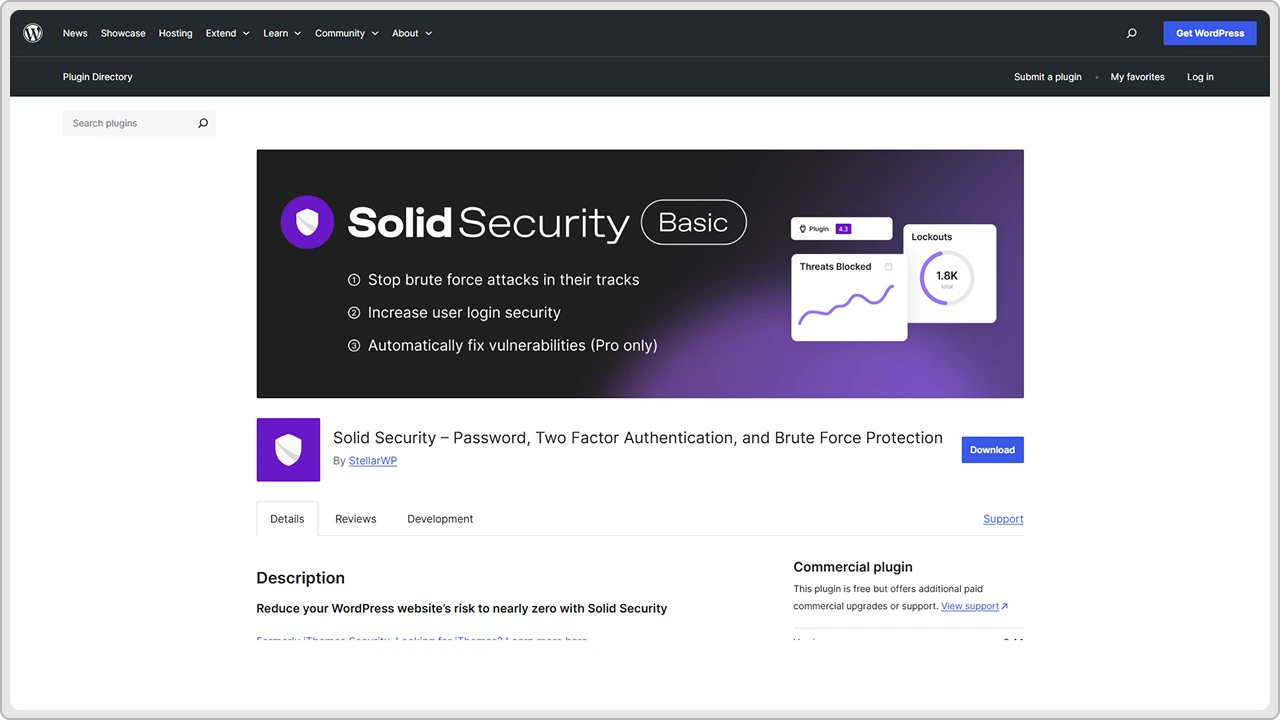Select News in the navigation bar
Viewport: 1280px width, 720px height.
75,33
